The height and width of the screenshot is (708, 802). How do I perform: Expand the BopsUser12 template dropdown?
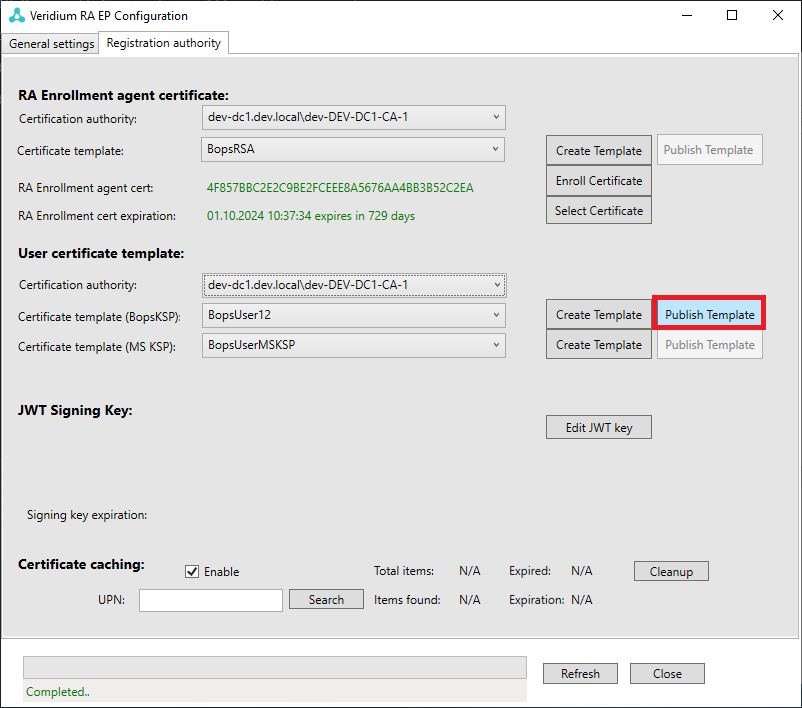(x=353, y=315)
